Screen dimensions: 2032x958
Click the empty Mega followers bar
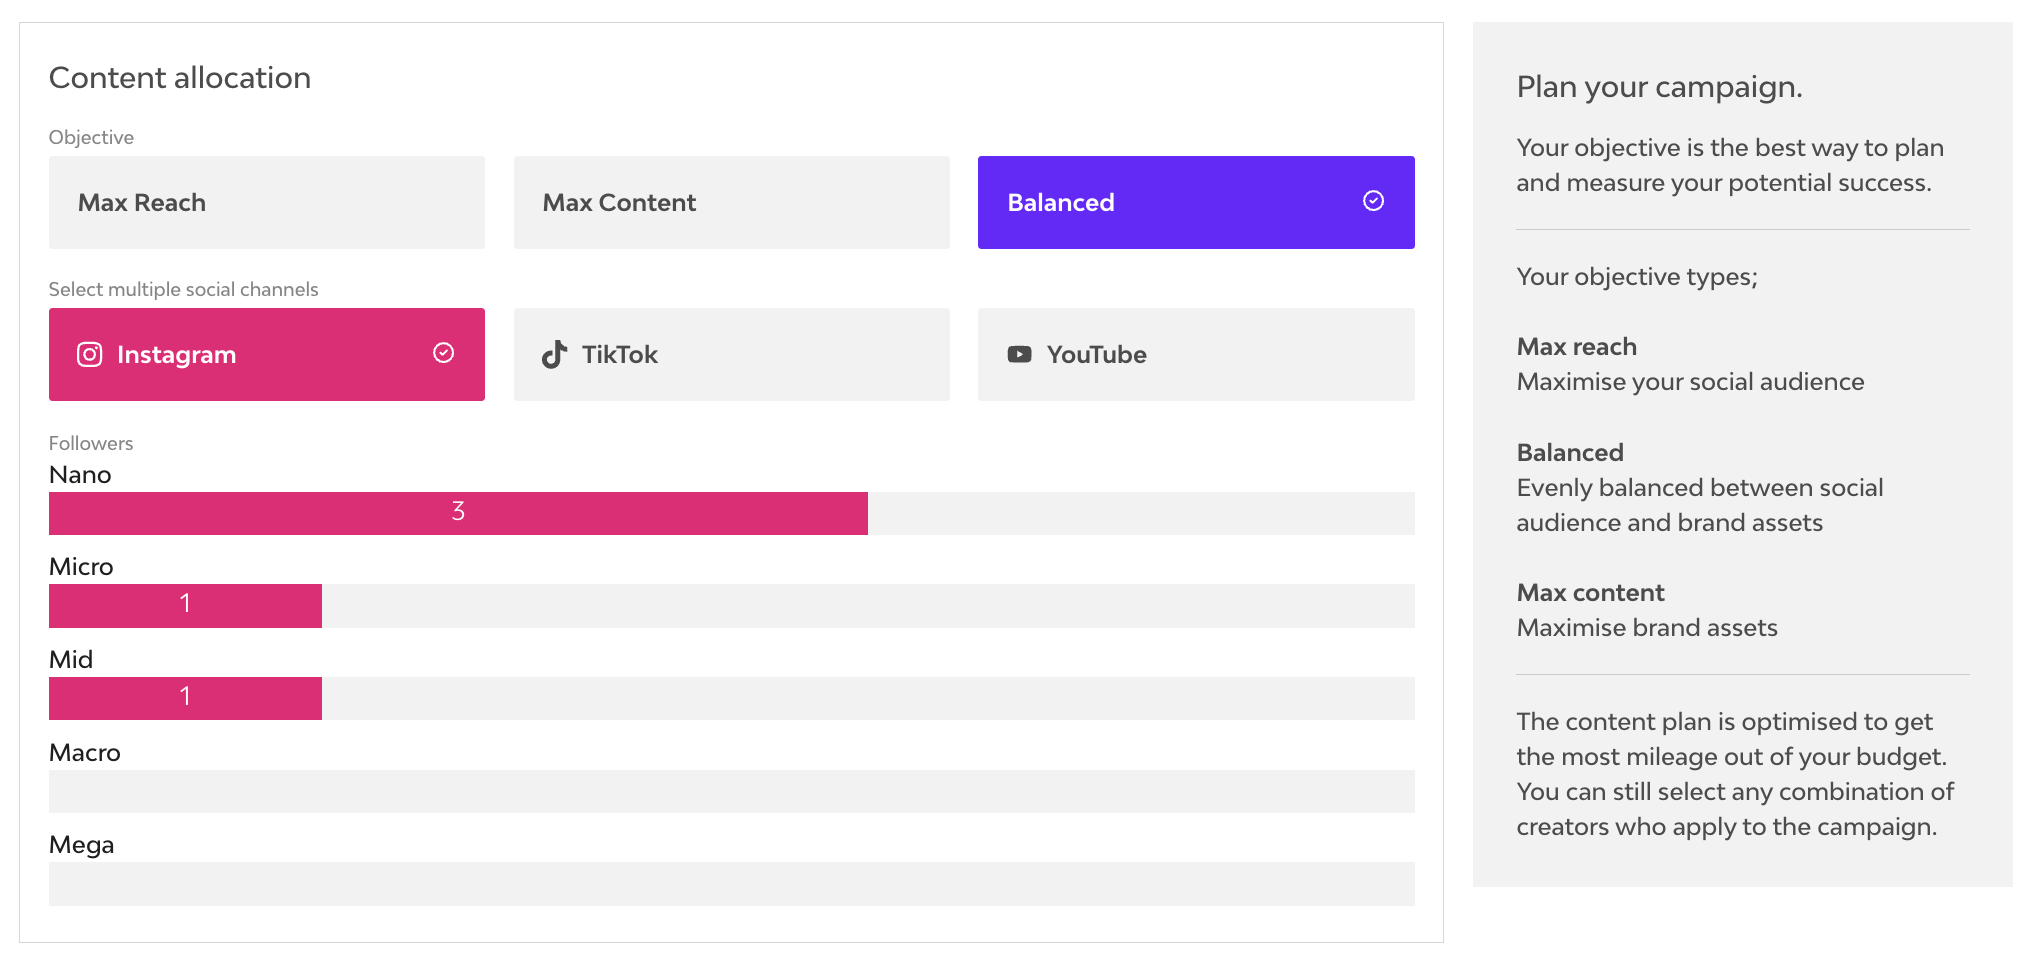point(731,884)
